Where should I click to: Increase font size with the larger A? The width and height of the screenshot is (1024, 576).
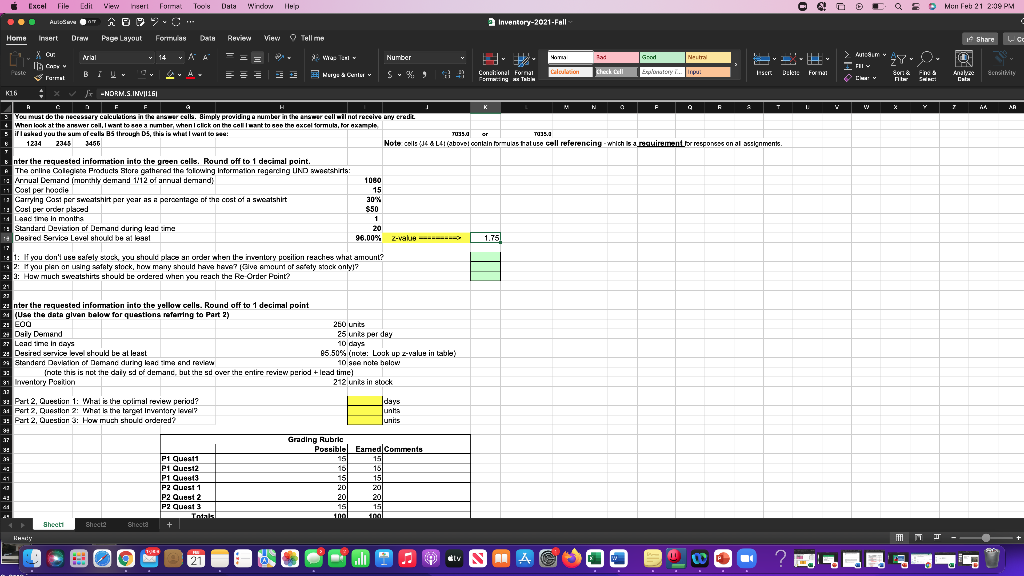click(x=192, y=57)
